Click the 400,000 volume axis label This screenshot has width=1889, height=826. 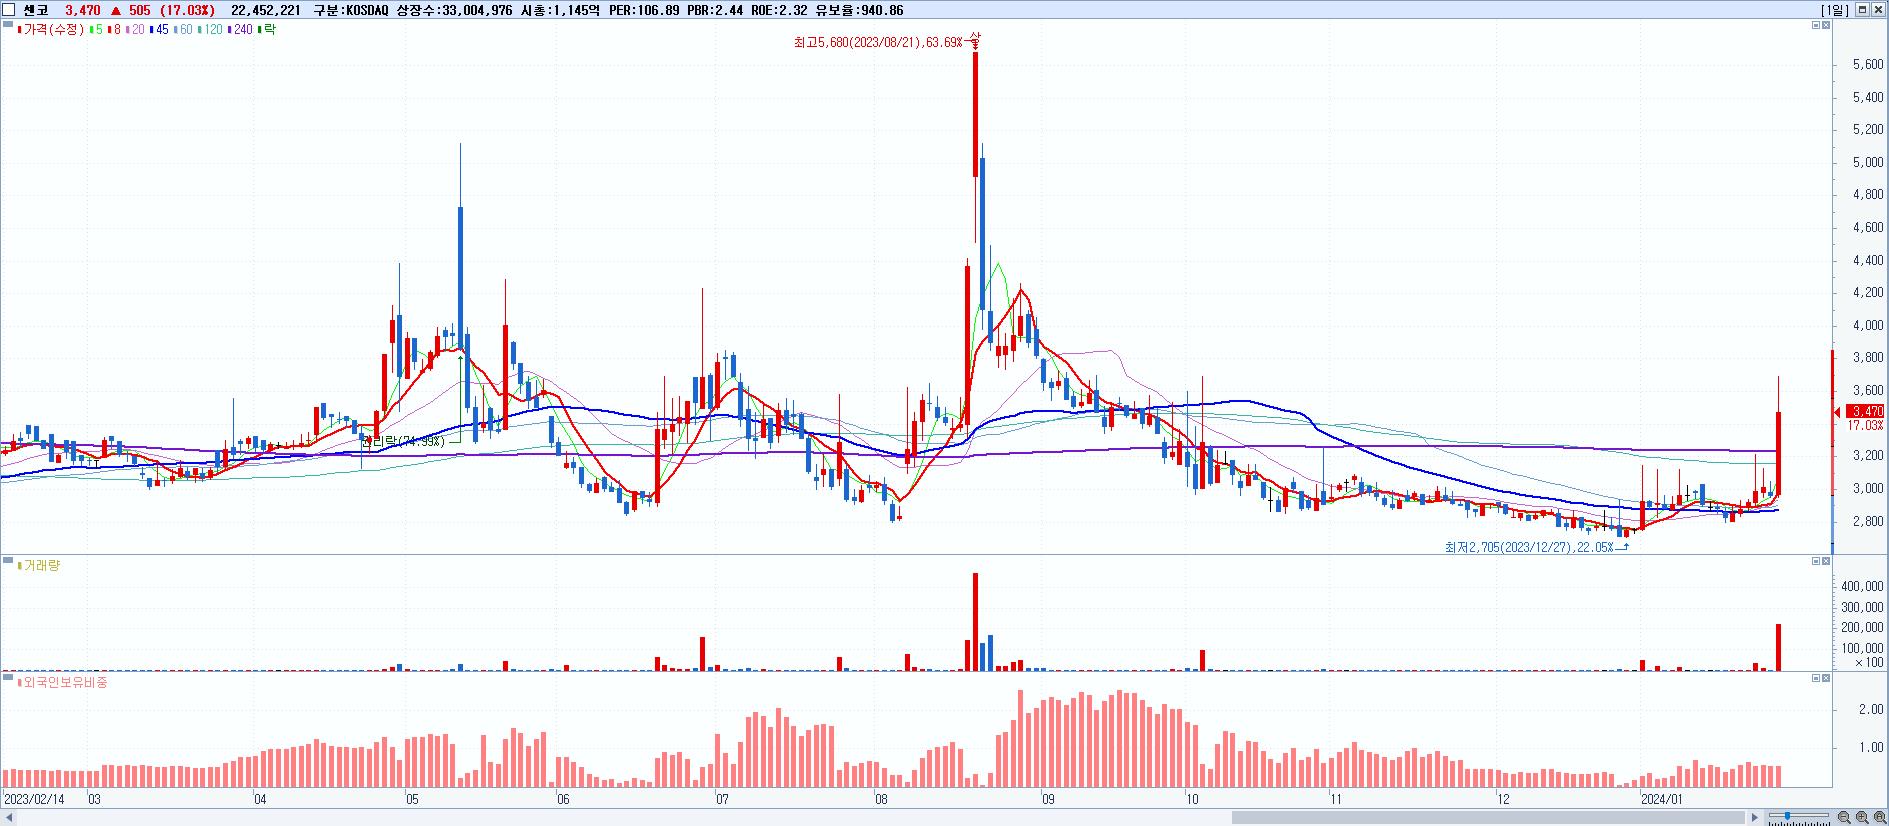tap(1862, 586)
